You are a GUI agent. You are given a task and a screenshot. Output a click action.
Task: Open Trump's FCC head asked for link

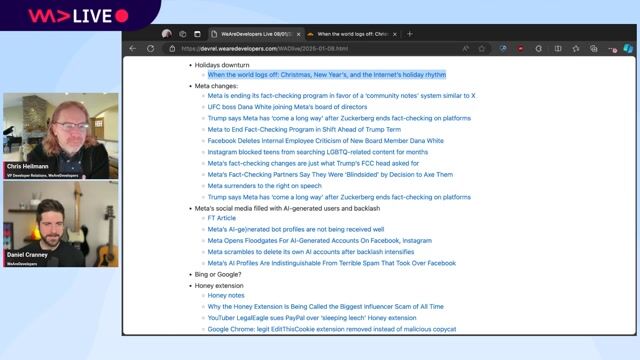[x=313, y=163]
